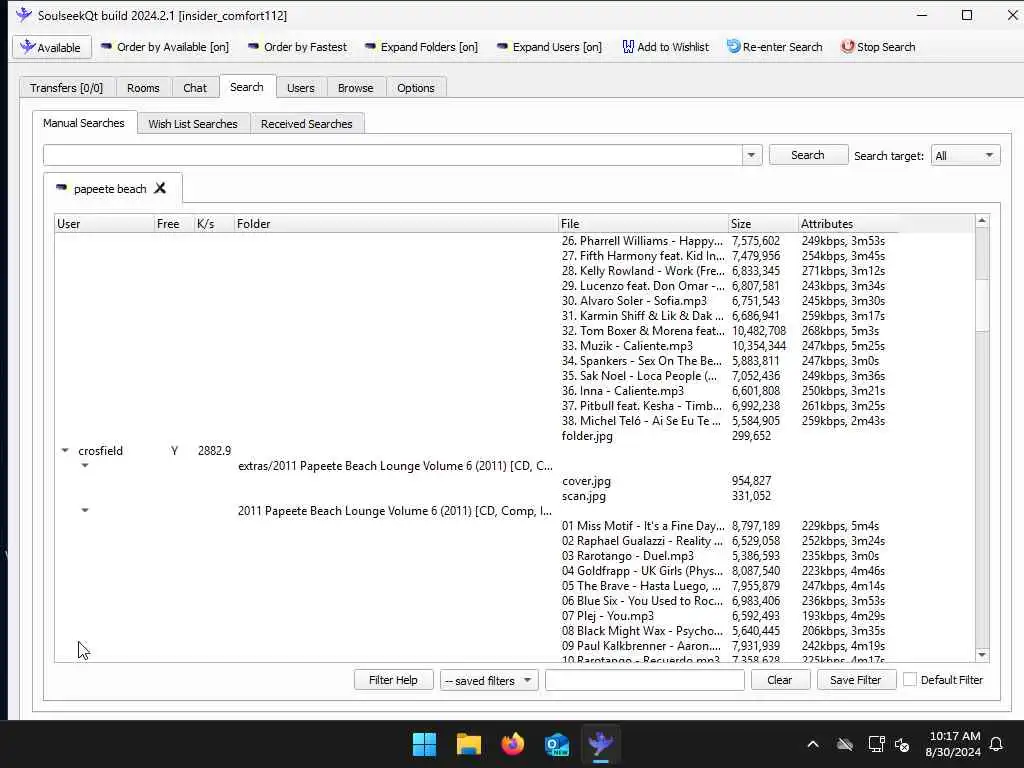Viewport: 1024px width, 768px height.
Task: Toggle the Available status button
Action: pos(51,47)
